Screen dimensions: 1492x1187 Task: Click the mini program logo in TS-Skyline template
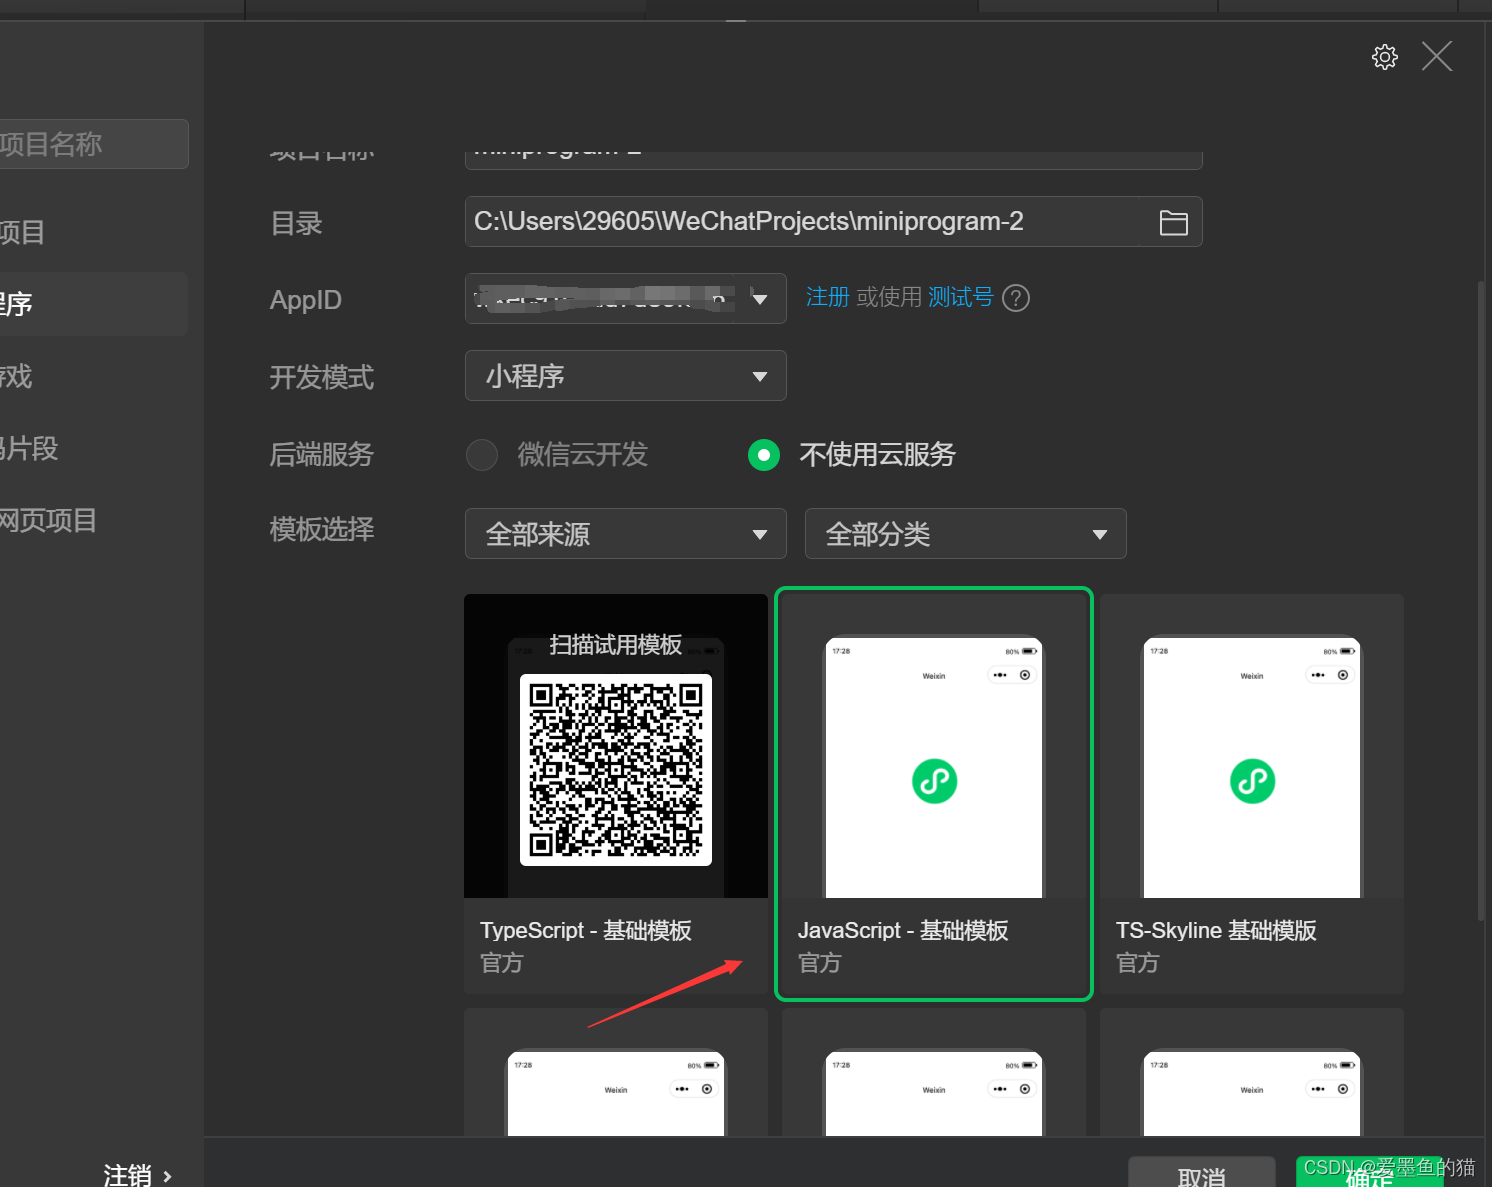(x=1252, y=781)
